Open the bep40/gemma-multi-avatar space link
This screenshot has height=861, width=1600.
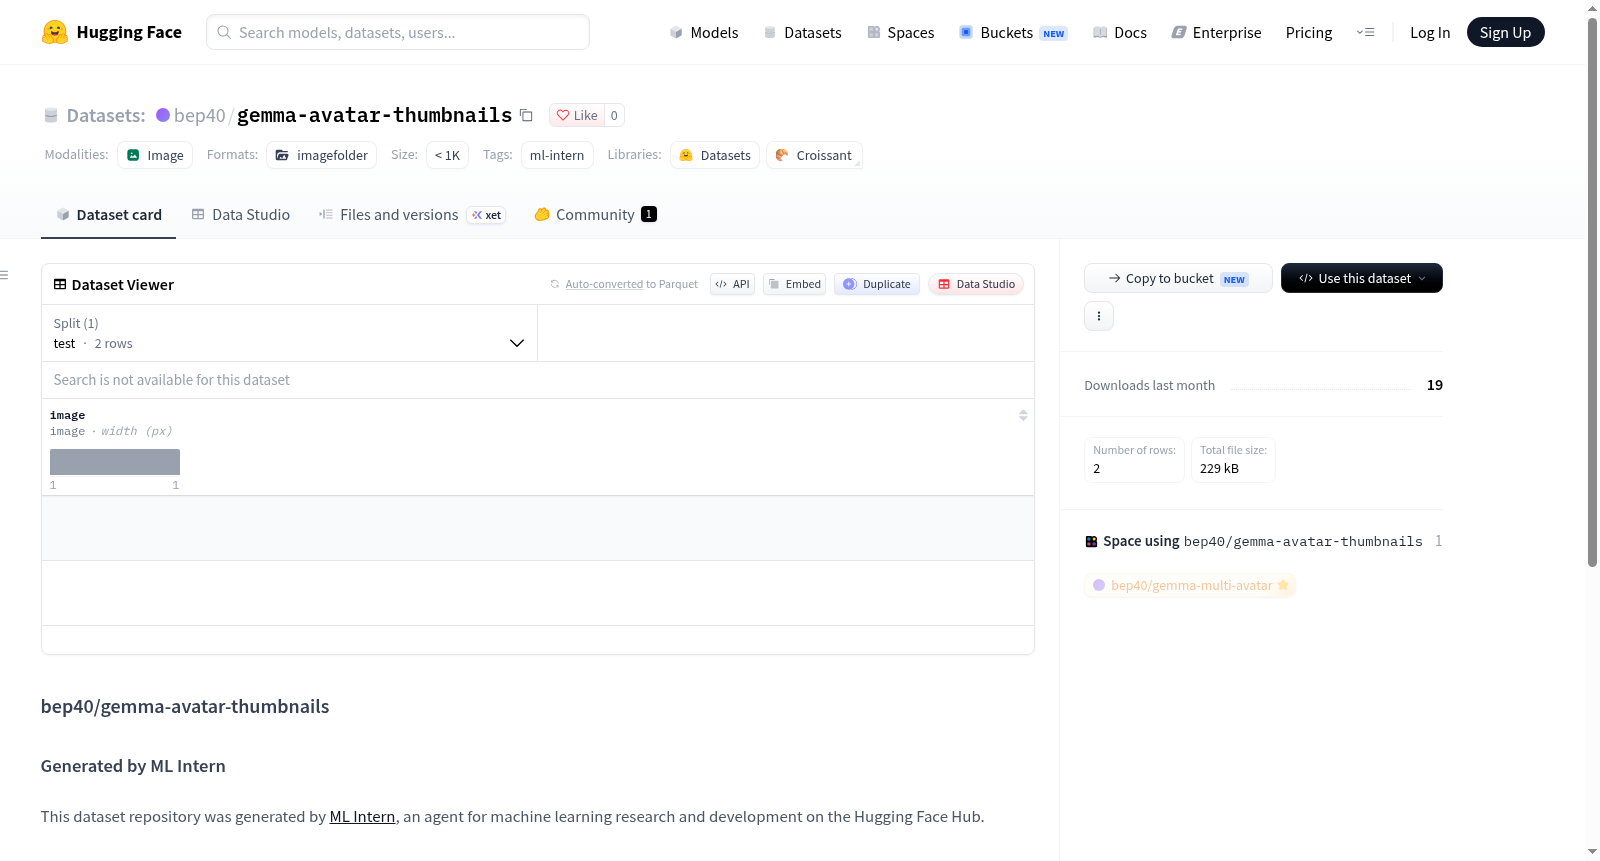[x=1191, y=585]
